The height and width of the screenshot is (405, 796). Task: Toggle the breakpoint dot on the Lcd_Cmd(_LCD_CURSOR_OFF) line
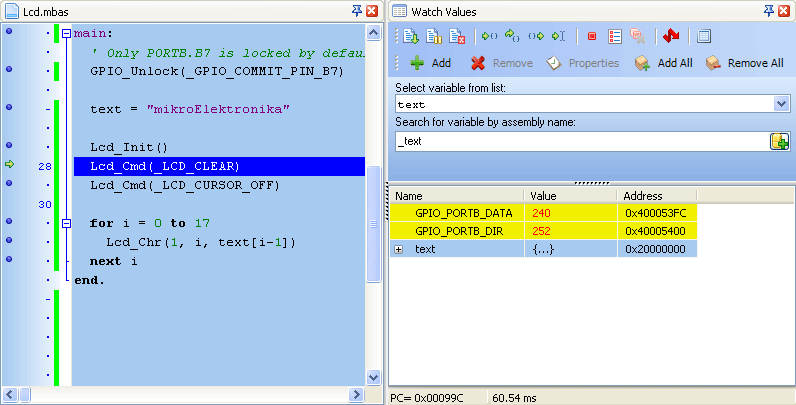click(x=9, y=183)
